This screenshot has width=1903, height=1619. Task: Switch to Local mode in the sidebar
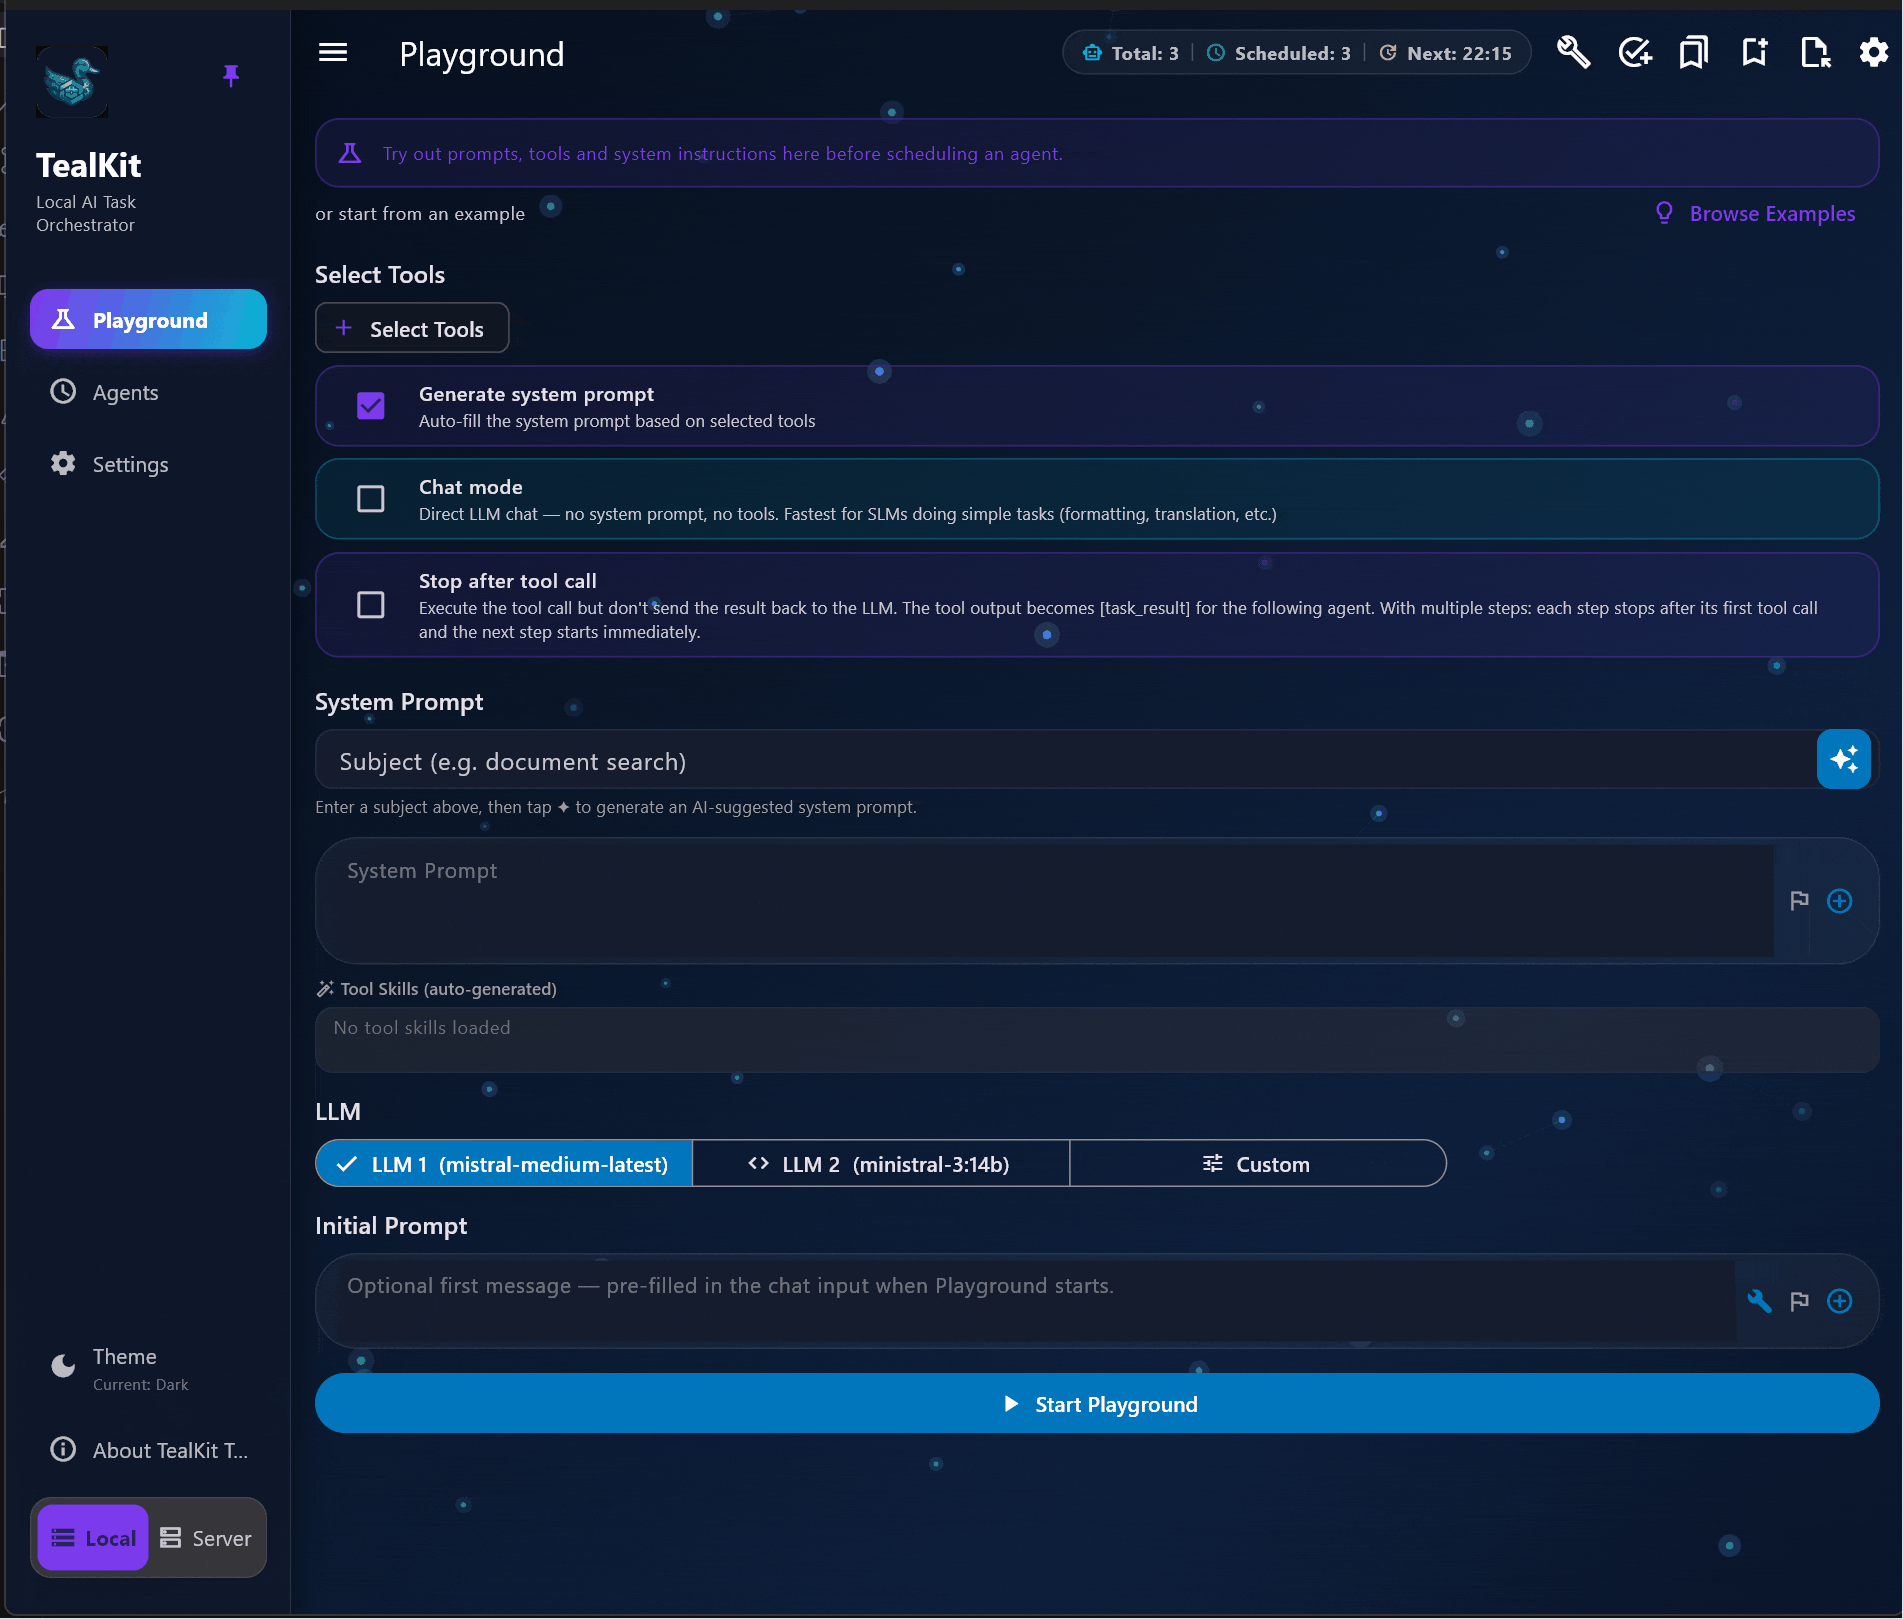click(x=93, y=1538)
